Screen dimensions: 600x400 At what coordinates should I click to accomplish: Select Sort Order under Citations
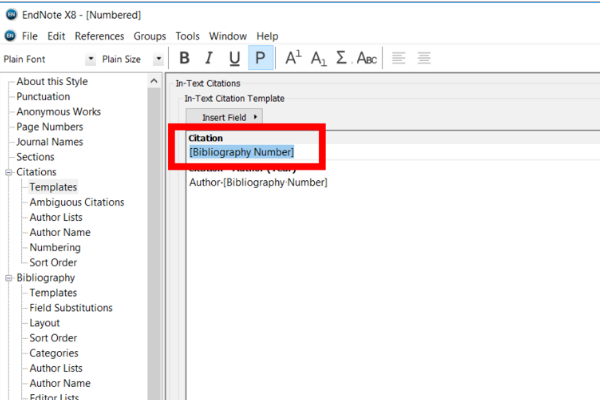tap(53, 262)
